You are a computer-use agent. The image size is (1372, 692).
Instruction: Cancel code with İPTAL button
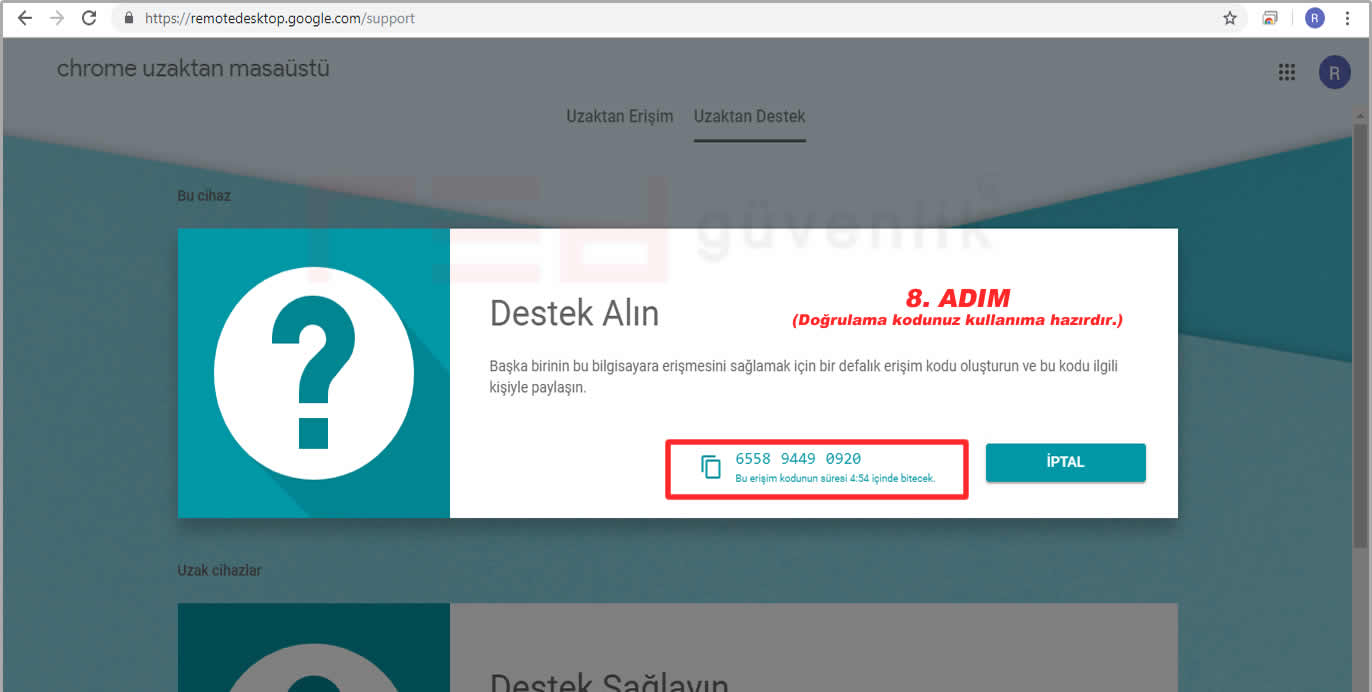pos(1065,462)
